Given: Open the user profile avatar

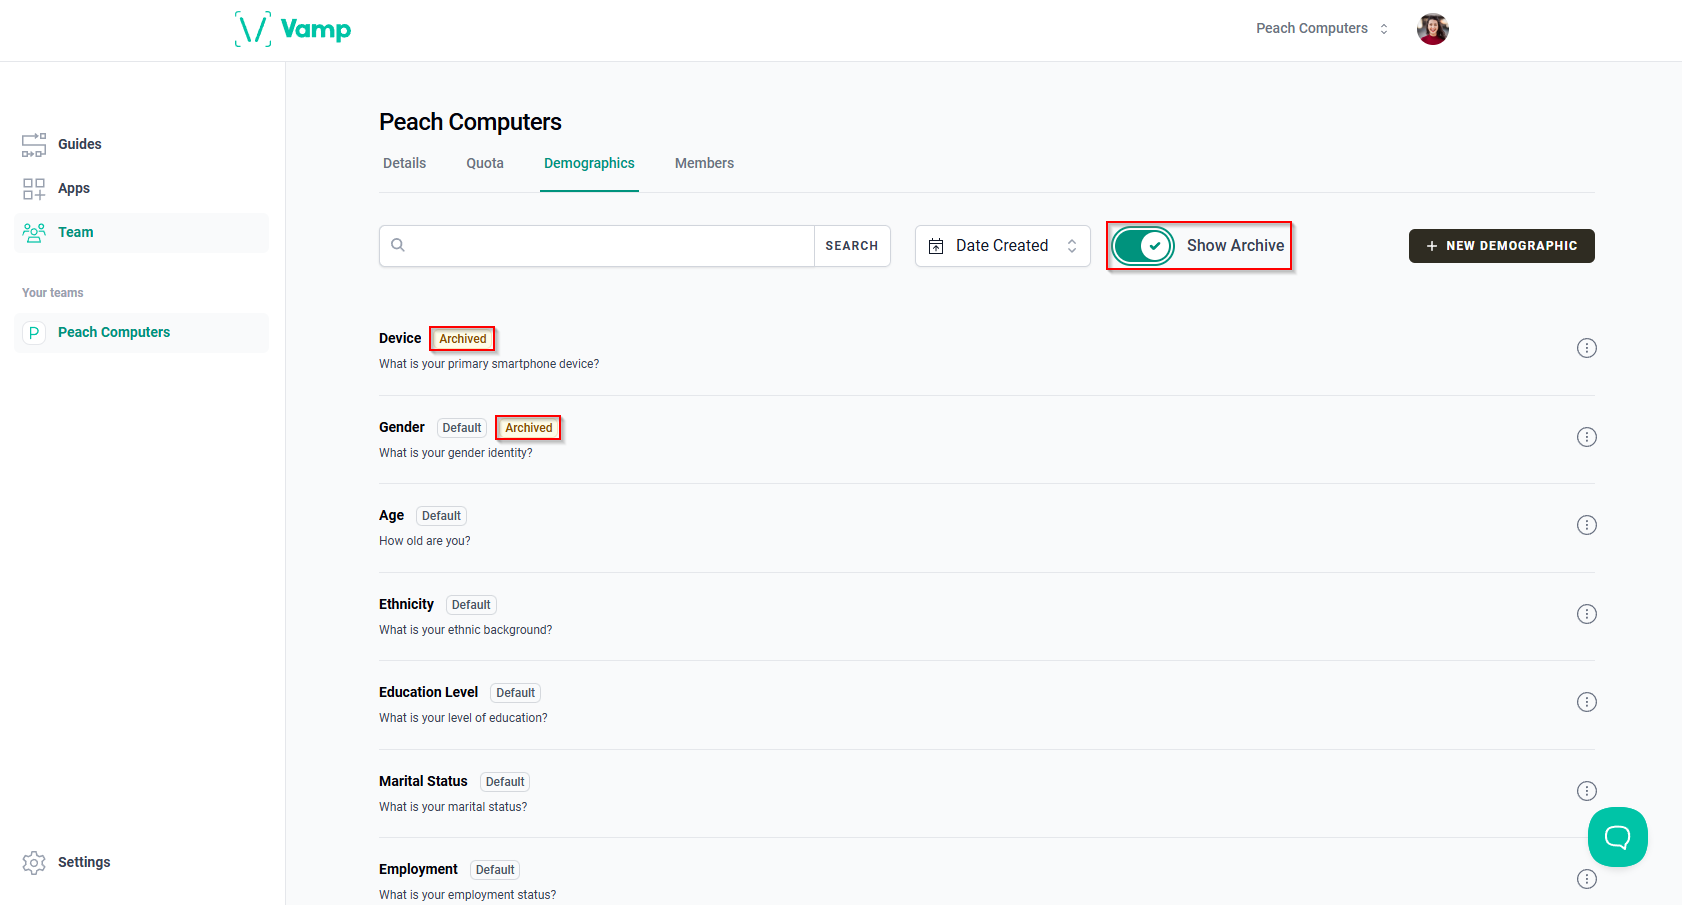Looking at the screenshot, I should (x=1433, y=29).
